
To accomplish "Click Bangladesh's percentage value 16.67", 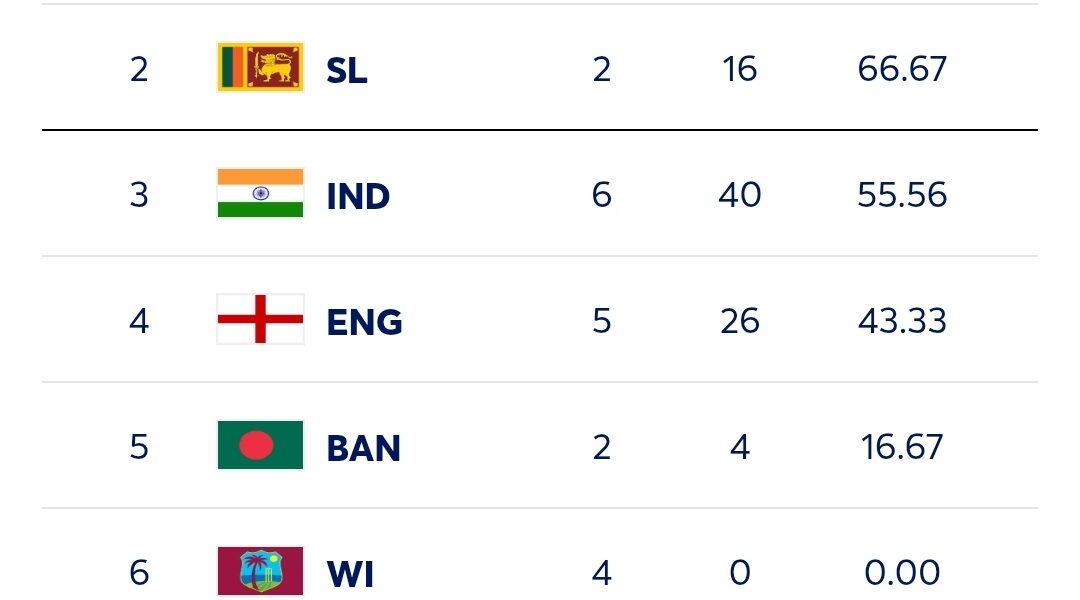I will coord(902,447).
